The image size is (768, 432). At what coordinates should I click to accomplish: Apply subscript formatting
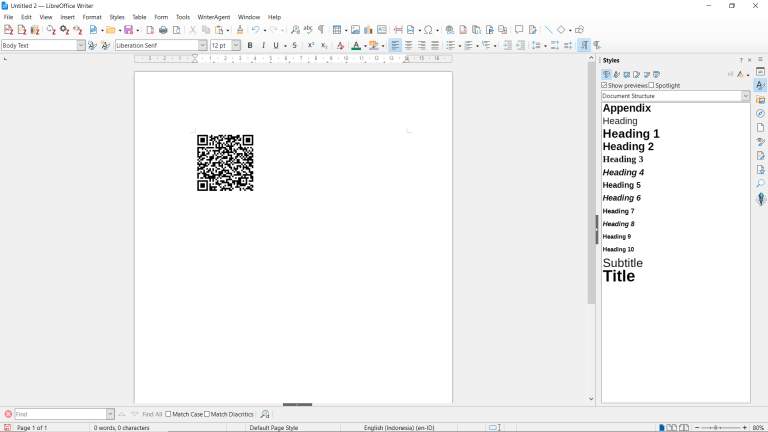click(324, 45)
